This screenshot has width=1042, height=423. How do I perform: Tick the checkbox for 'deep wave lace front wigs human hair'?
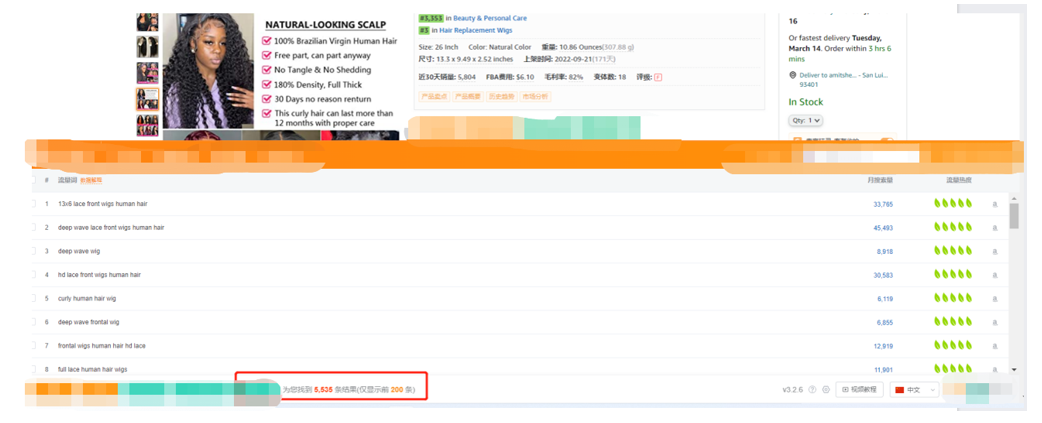coord(33,228)
